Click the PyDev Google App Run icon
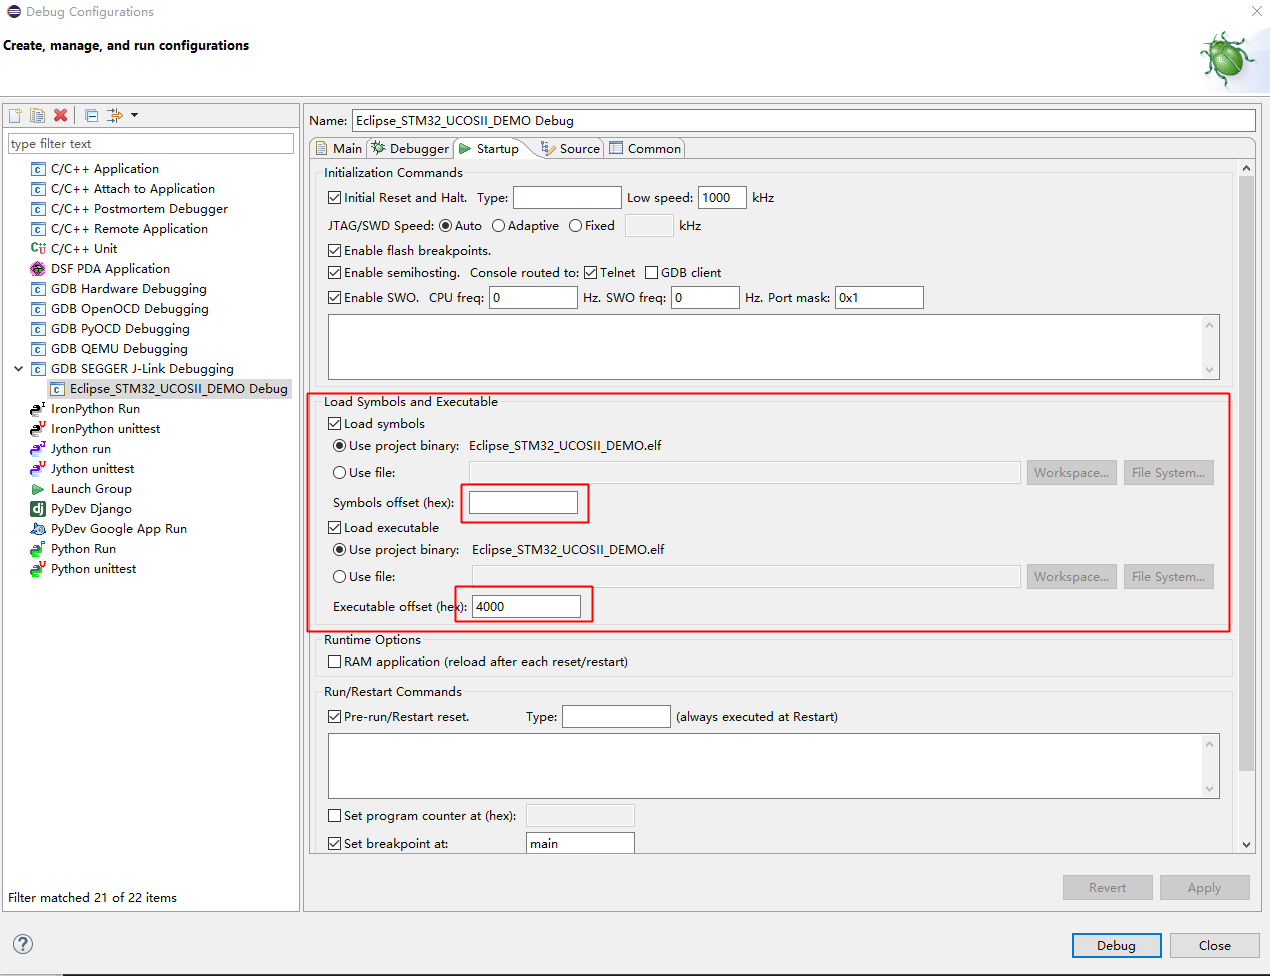The width and height of the screenshot is (1270, 976). coord(38,529)
